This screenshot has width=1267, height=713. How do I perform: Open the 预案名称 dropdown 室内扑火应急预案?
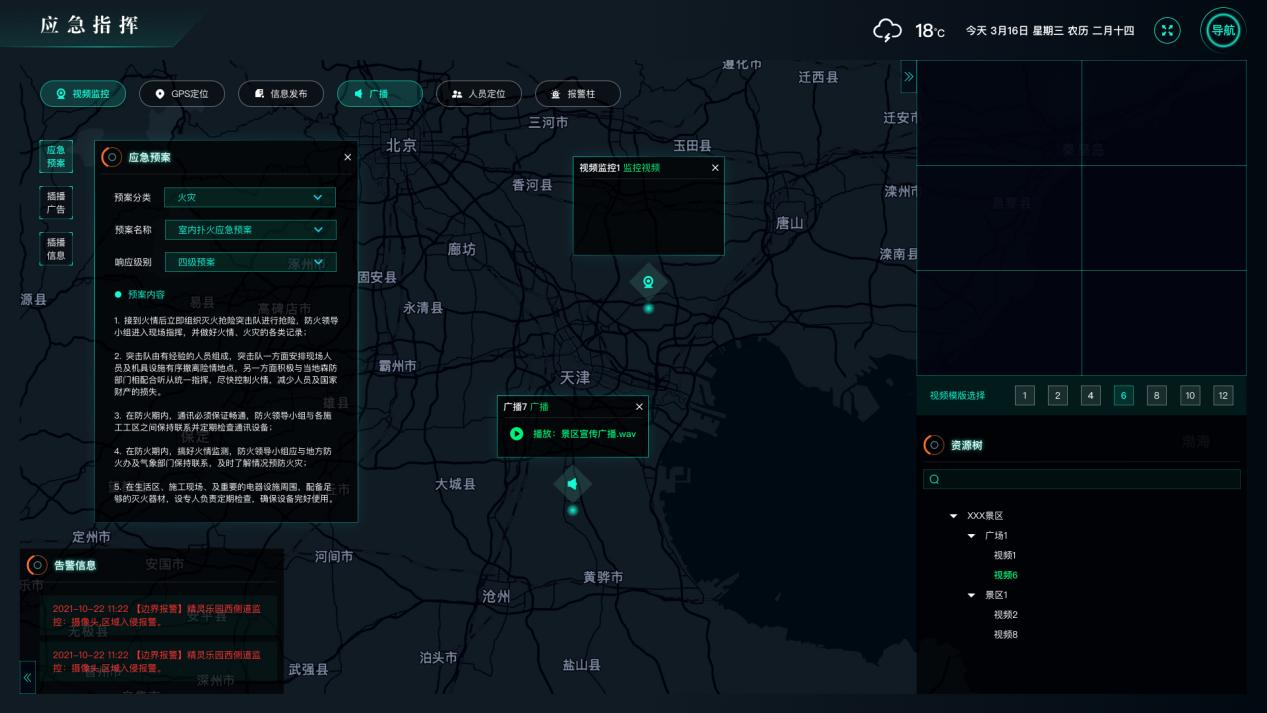pyautogui.click(x=250, y=230)
